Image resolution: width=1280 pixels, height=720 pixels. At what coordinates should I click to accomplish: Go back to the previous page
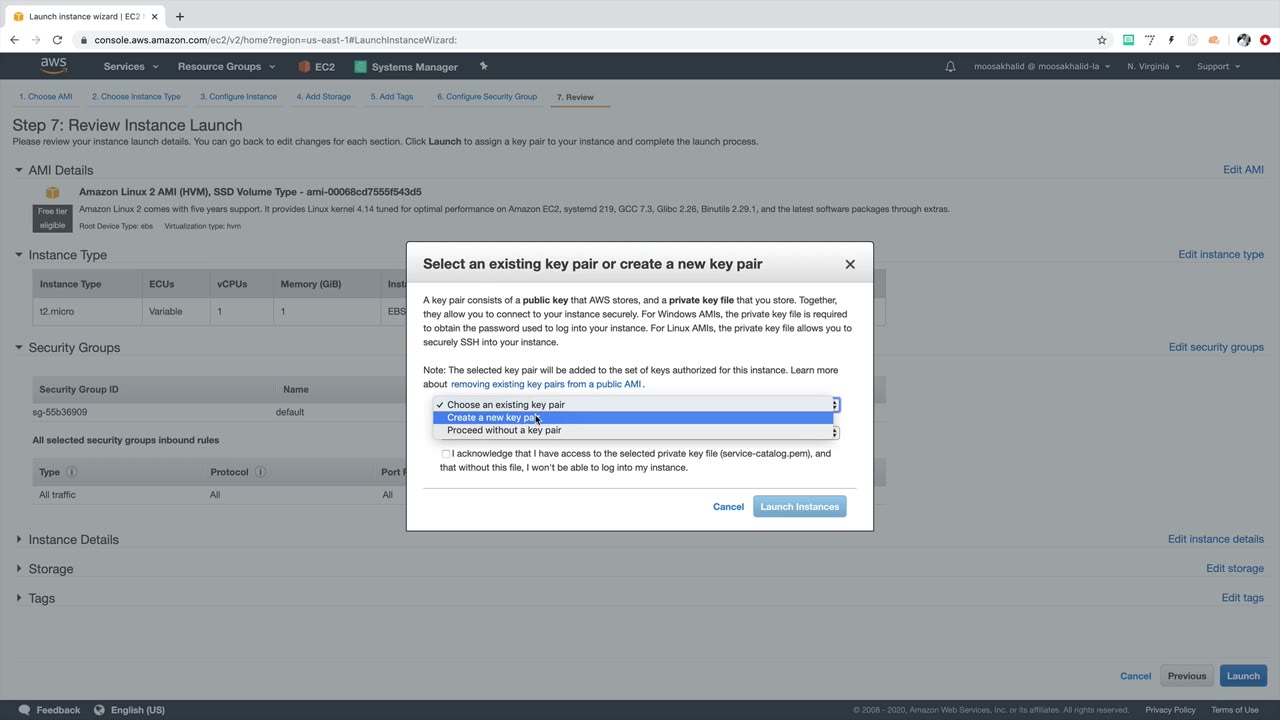tap(14, 40)
